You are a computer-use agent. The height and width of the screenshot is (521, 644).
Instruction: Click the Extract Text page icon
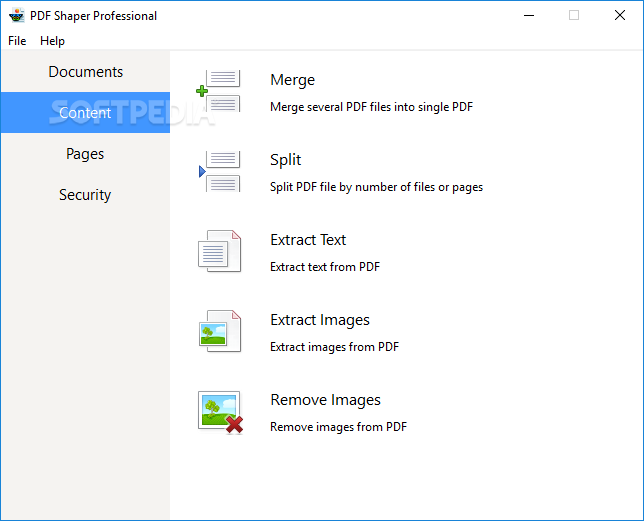click(219, 251)
